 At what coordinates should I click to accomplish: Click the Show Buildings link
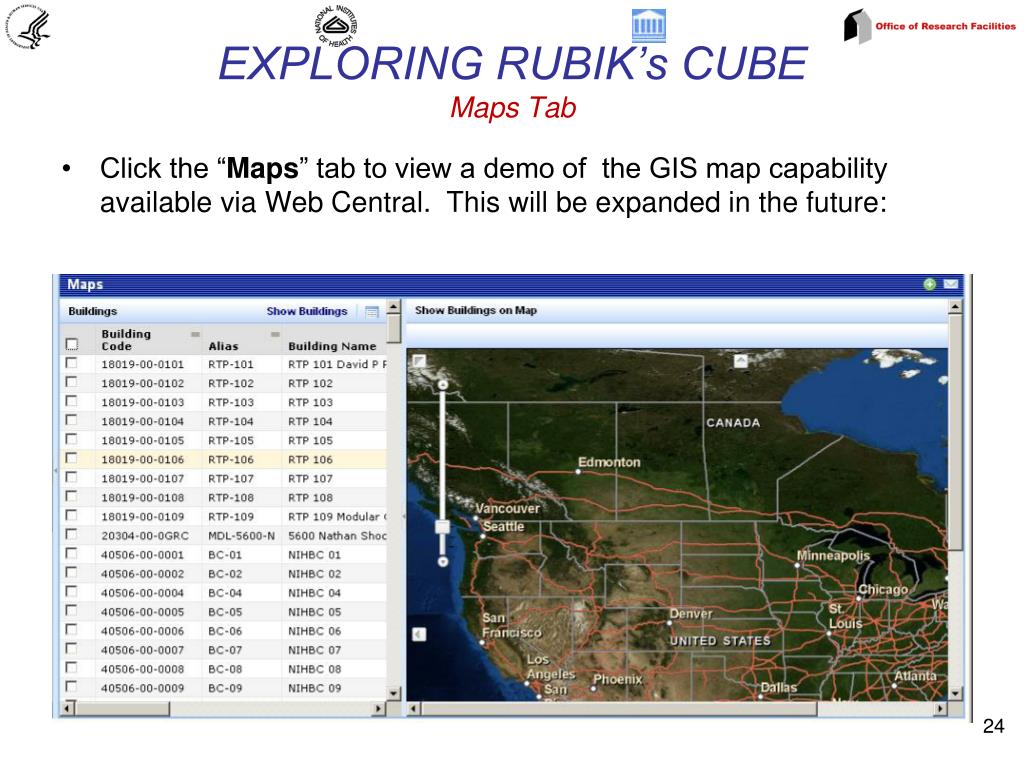tap(306, 312)
